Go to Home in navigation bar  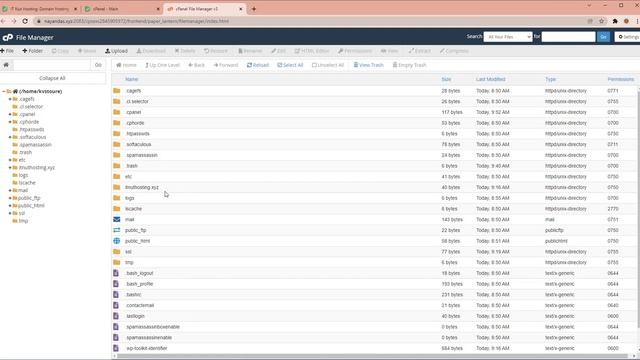tap(126, 65)
